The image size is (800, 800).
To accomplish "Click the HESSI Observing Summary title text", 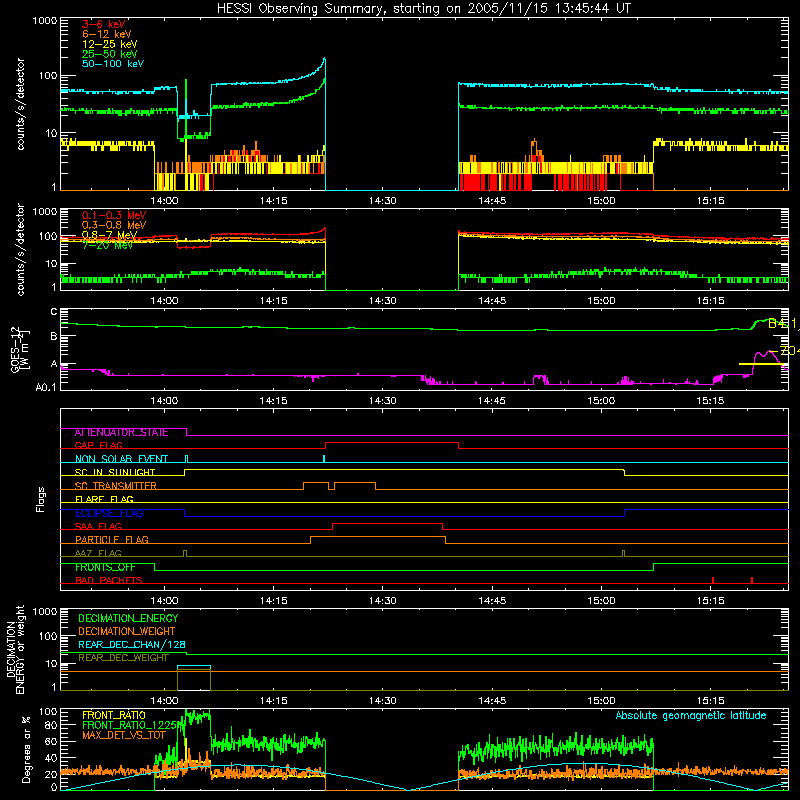I will click(423, 8).
